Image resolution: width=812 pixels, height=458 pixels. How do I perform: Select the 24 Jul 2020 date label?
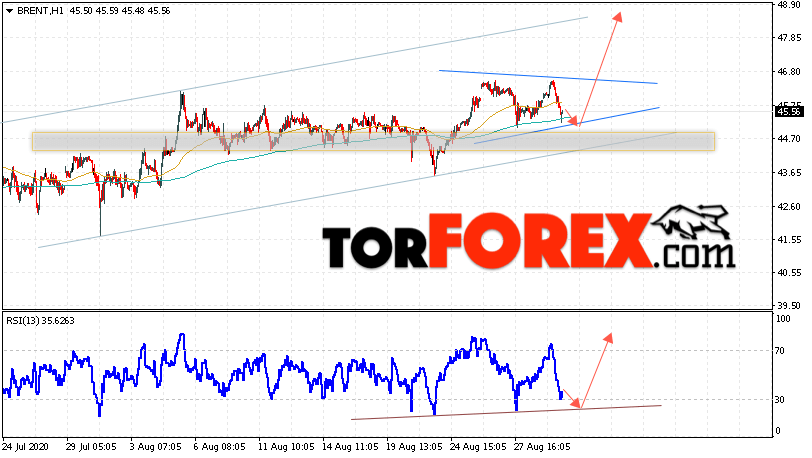click(25, 447)
